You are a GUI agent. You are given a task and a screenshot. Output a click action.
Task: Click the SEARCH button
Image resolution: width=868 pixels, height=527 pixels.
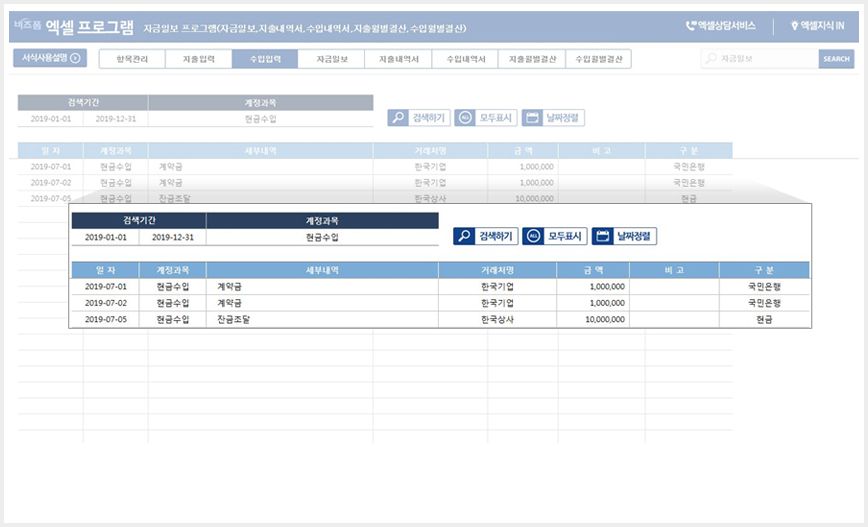click(x=836, y=59)
